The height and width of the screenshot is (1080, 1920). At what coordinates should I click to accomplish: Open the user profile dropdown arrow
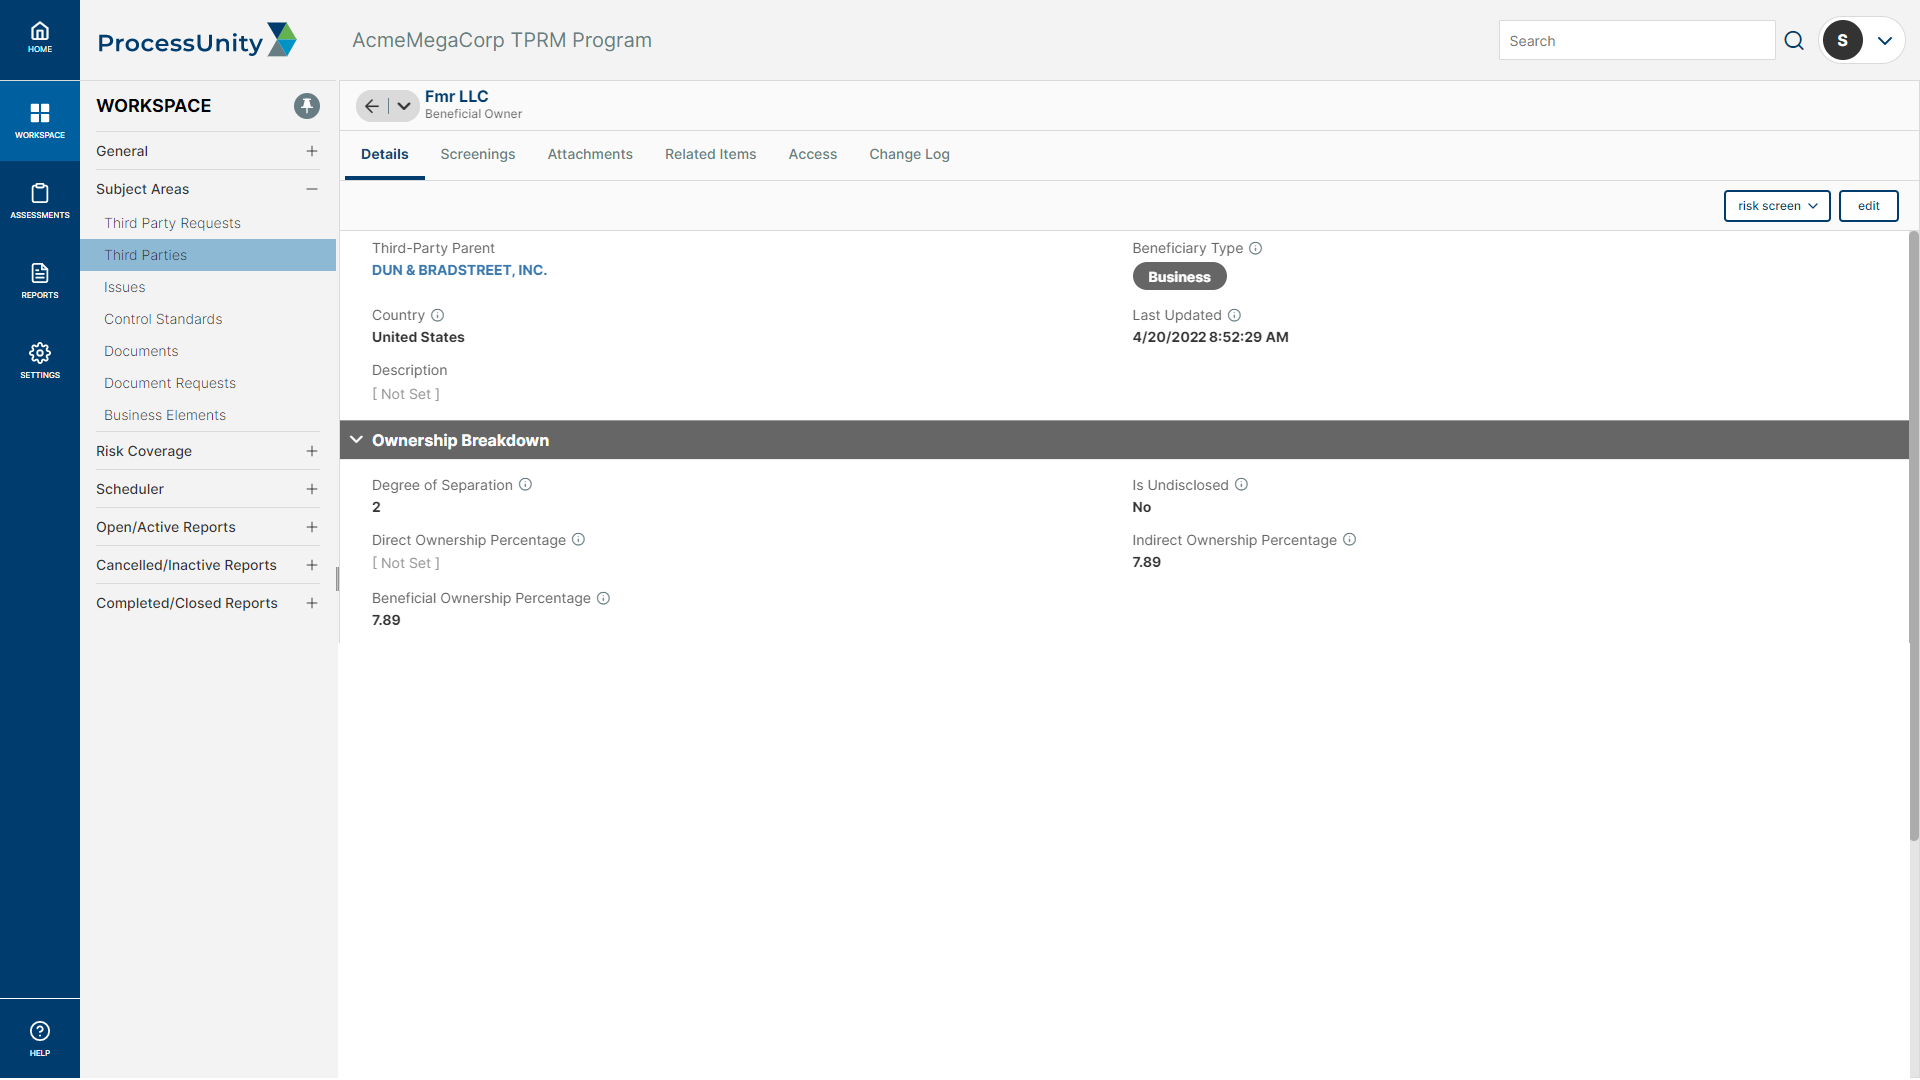(1885, 41)
